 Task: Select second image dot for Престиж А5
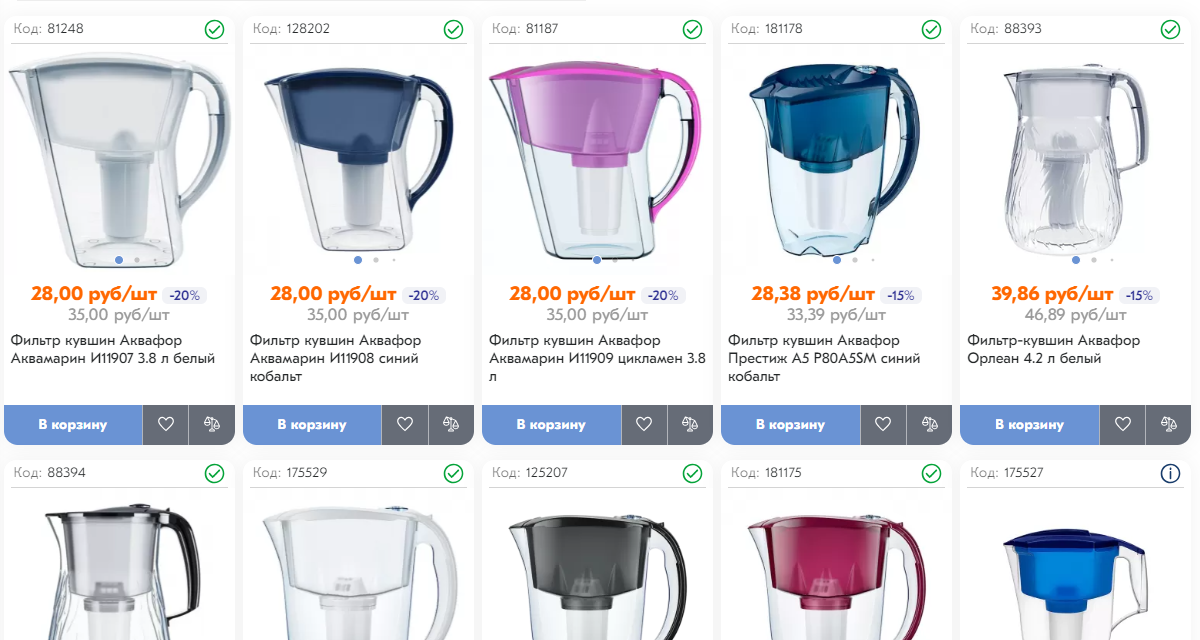click(x=855, y=260)
